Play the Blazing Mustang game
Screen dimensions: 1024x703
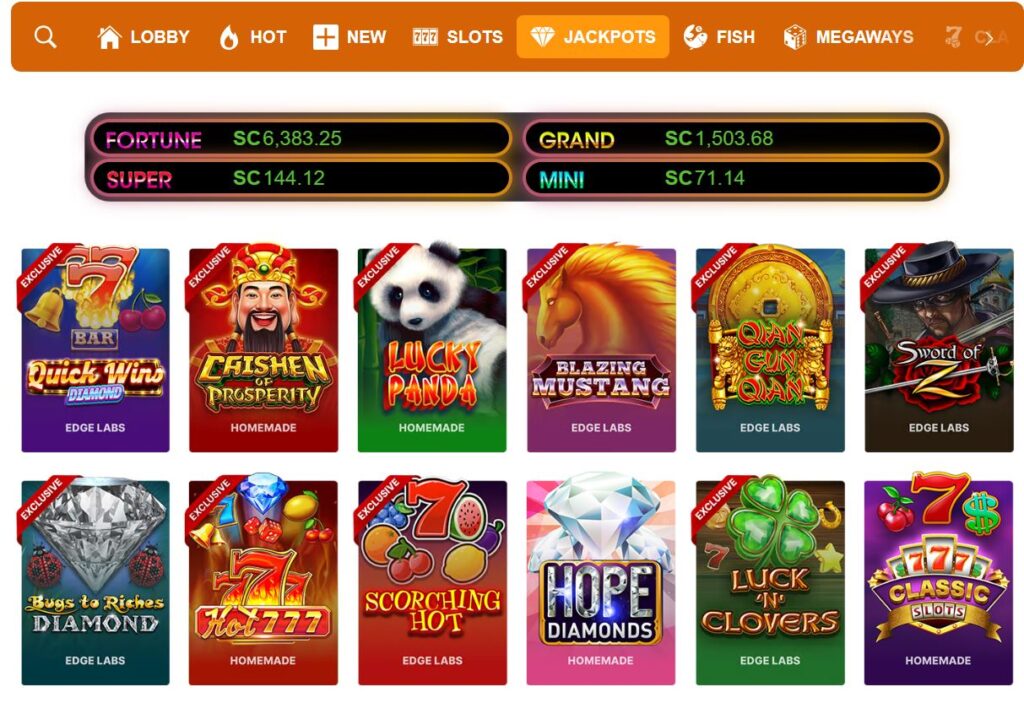tap(601, 350)
